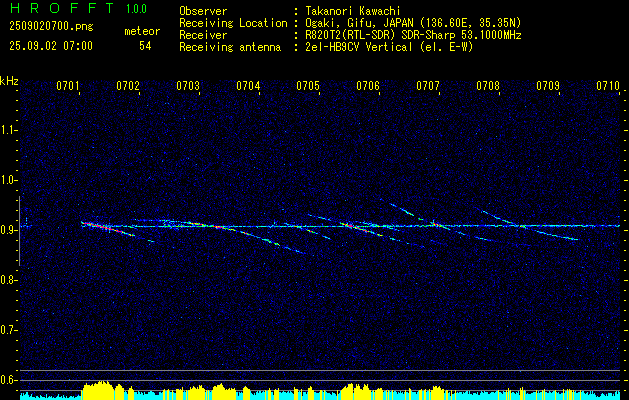Click the Receiver field label

[203, 35]
